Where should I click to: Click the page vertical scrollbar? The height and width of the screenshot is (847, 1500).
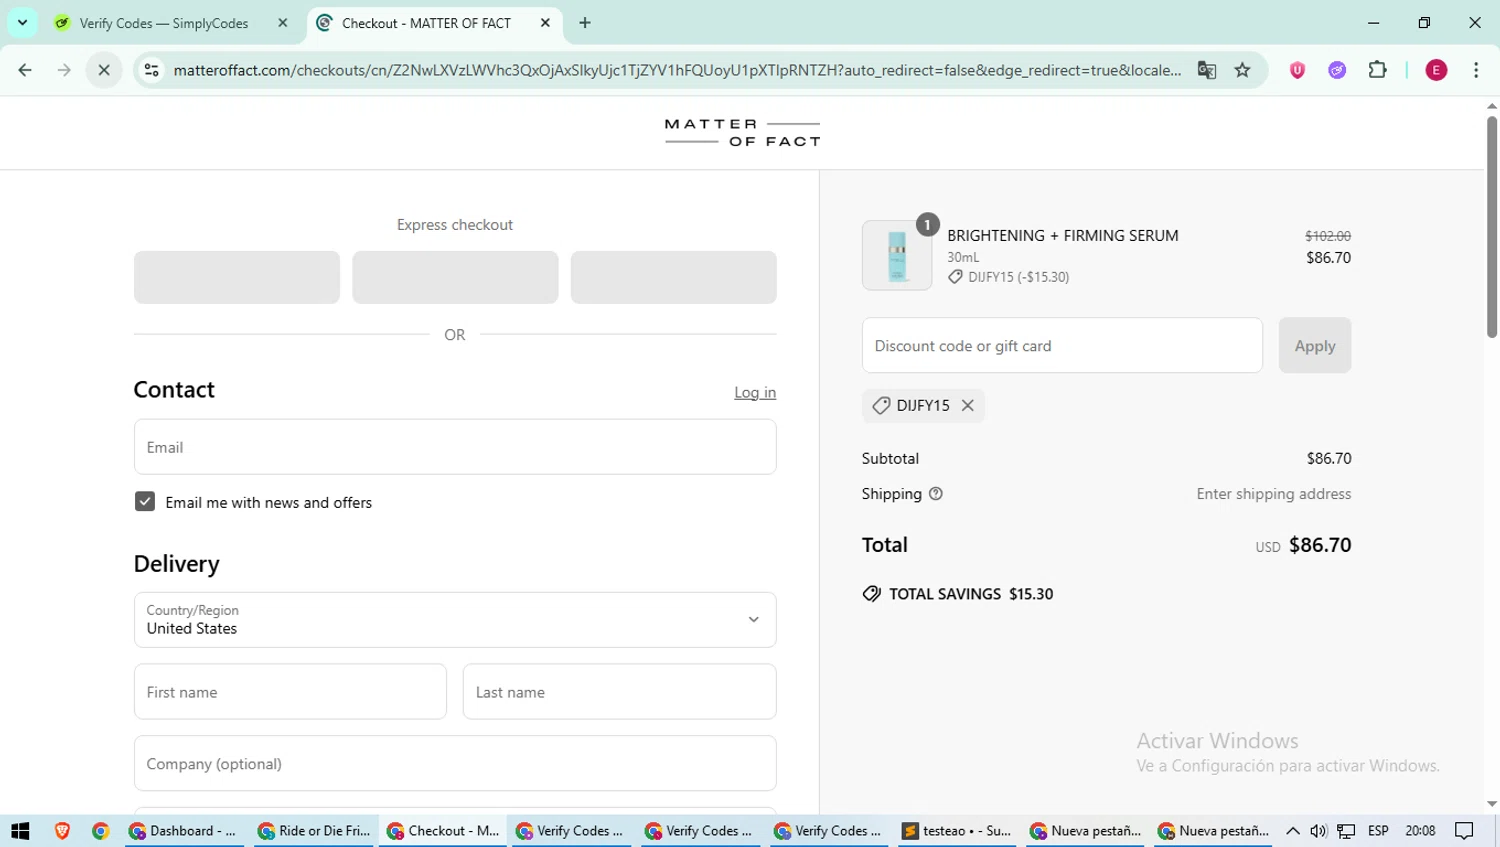1492,228
